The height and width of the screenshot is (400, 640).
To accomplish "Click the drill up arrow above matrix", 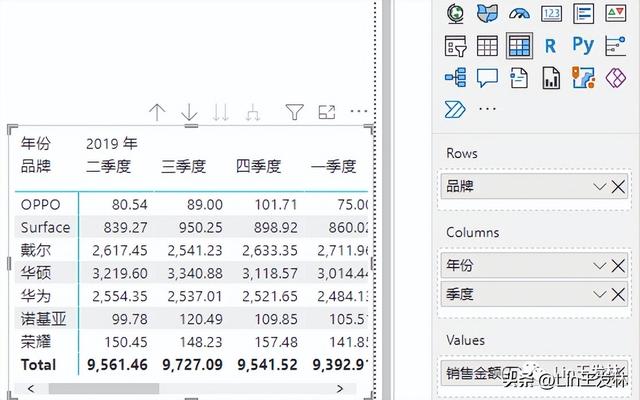I will click(x=157, y=112).
